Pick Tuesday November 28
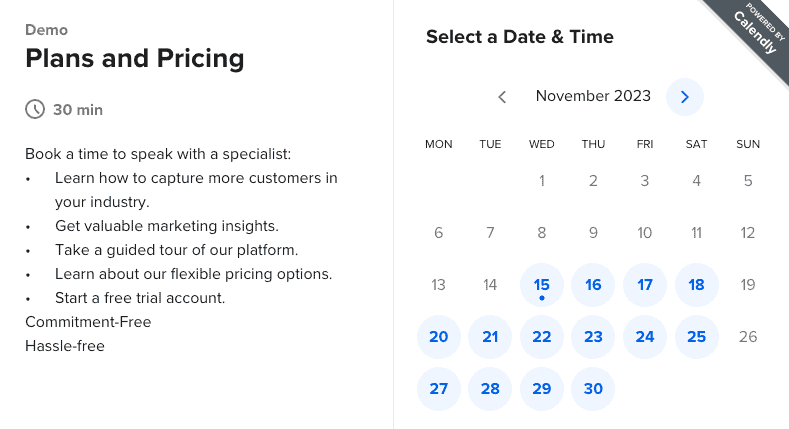The width and height of the screenshot is (789, 429). tap(490, 388)
